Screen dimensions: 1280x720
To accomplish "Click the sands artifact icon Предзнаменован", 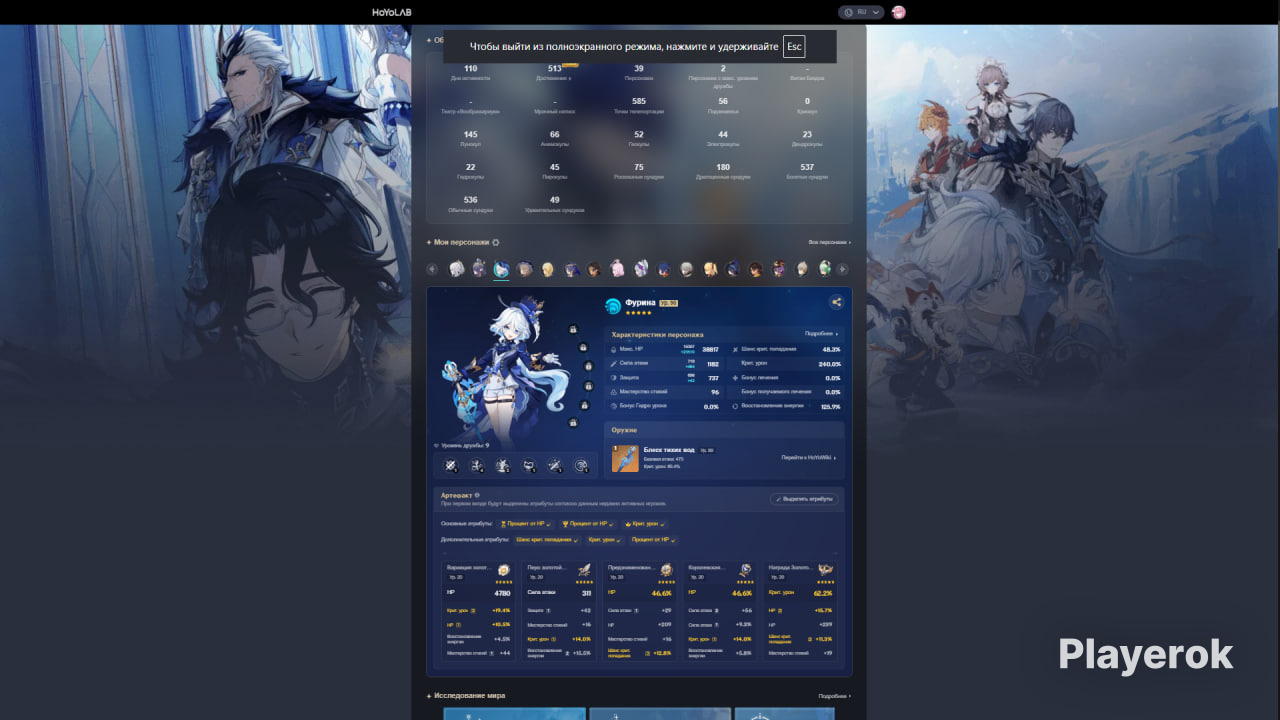I will [665, 570].
